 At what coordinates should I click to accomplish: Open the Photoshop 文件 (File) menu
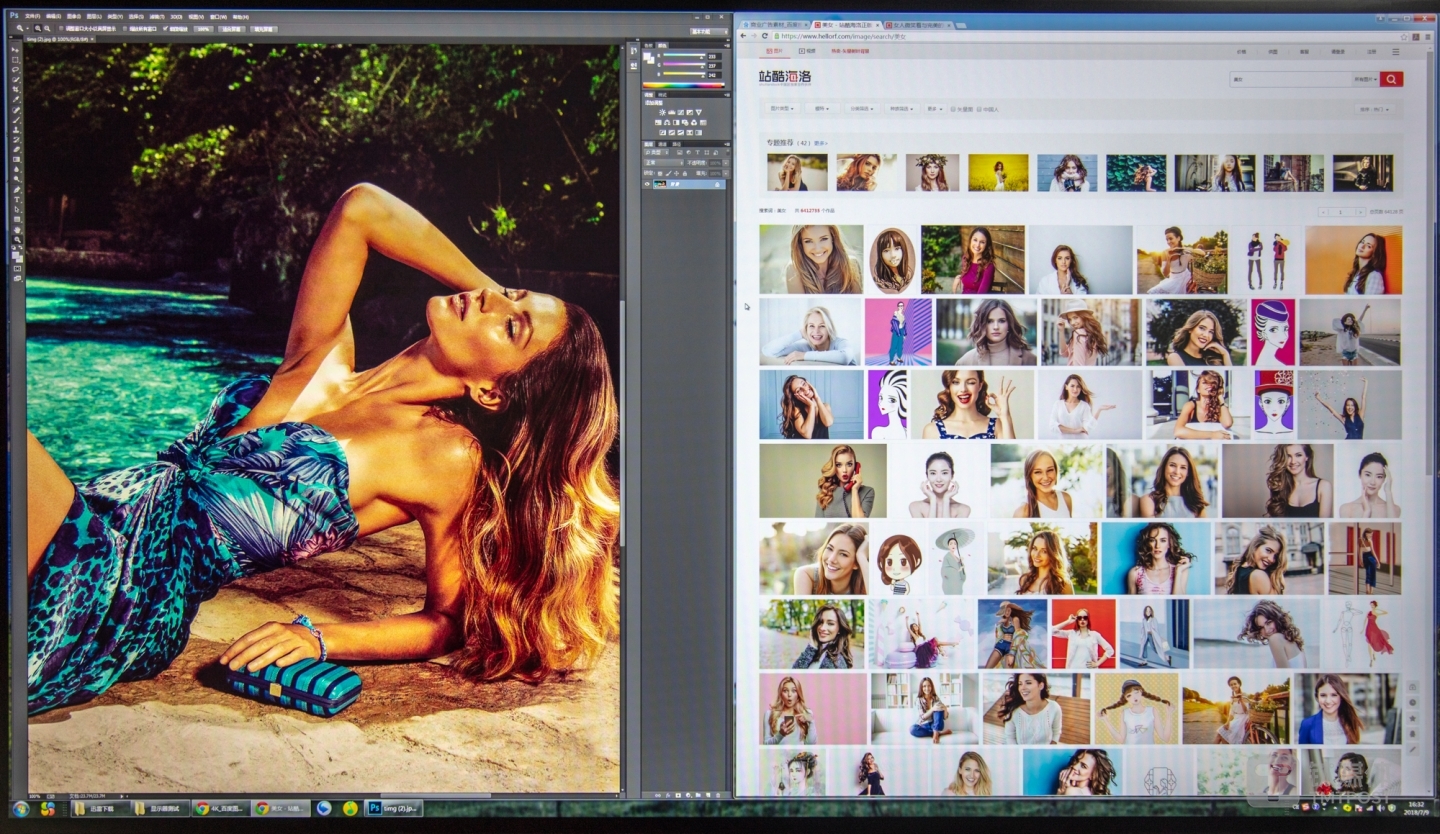point(32,16)
